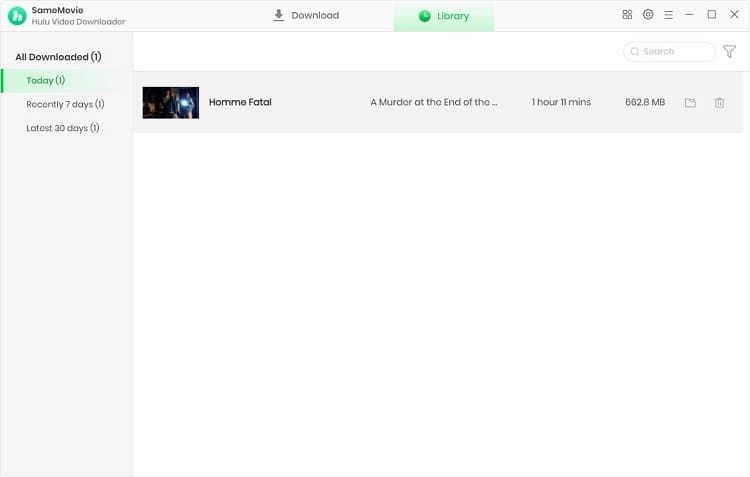
Task: Click the Homme Fatal title text
Action: pyautogui.click(x=240, y=102)
